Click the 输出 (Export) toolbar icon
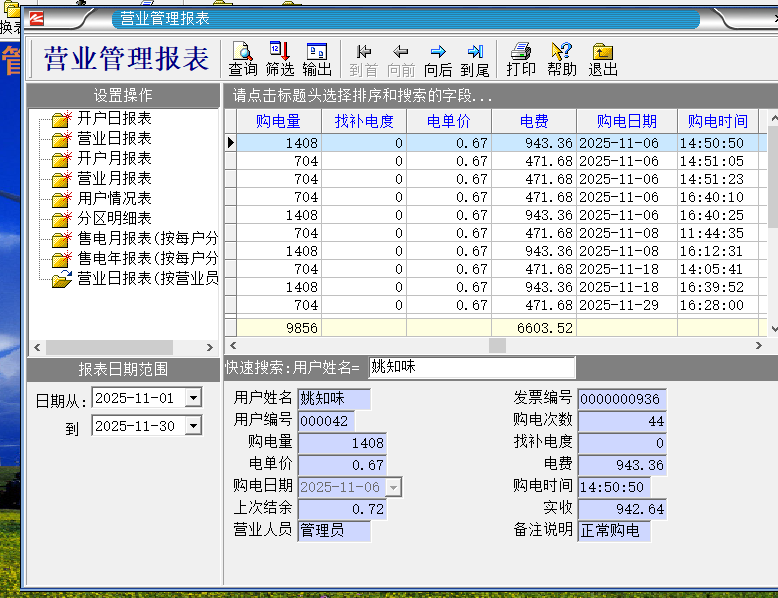 317,59
